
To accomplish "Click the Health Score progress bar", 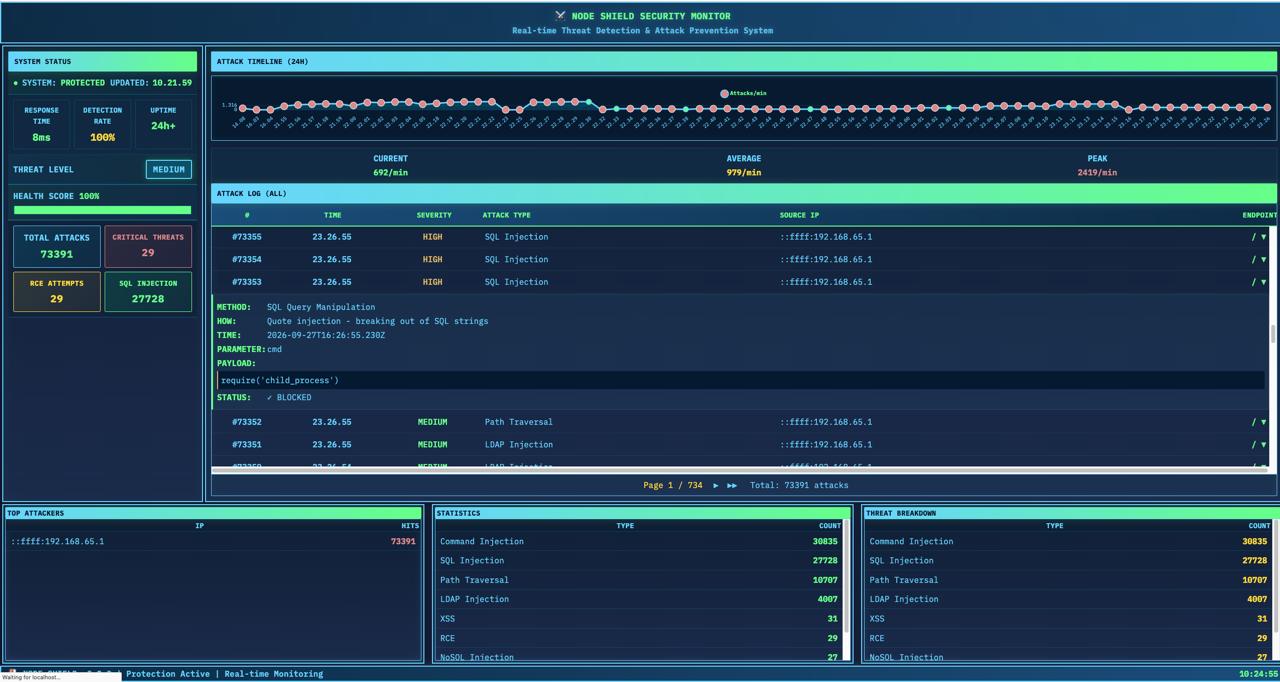I will point(102,210).
